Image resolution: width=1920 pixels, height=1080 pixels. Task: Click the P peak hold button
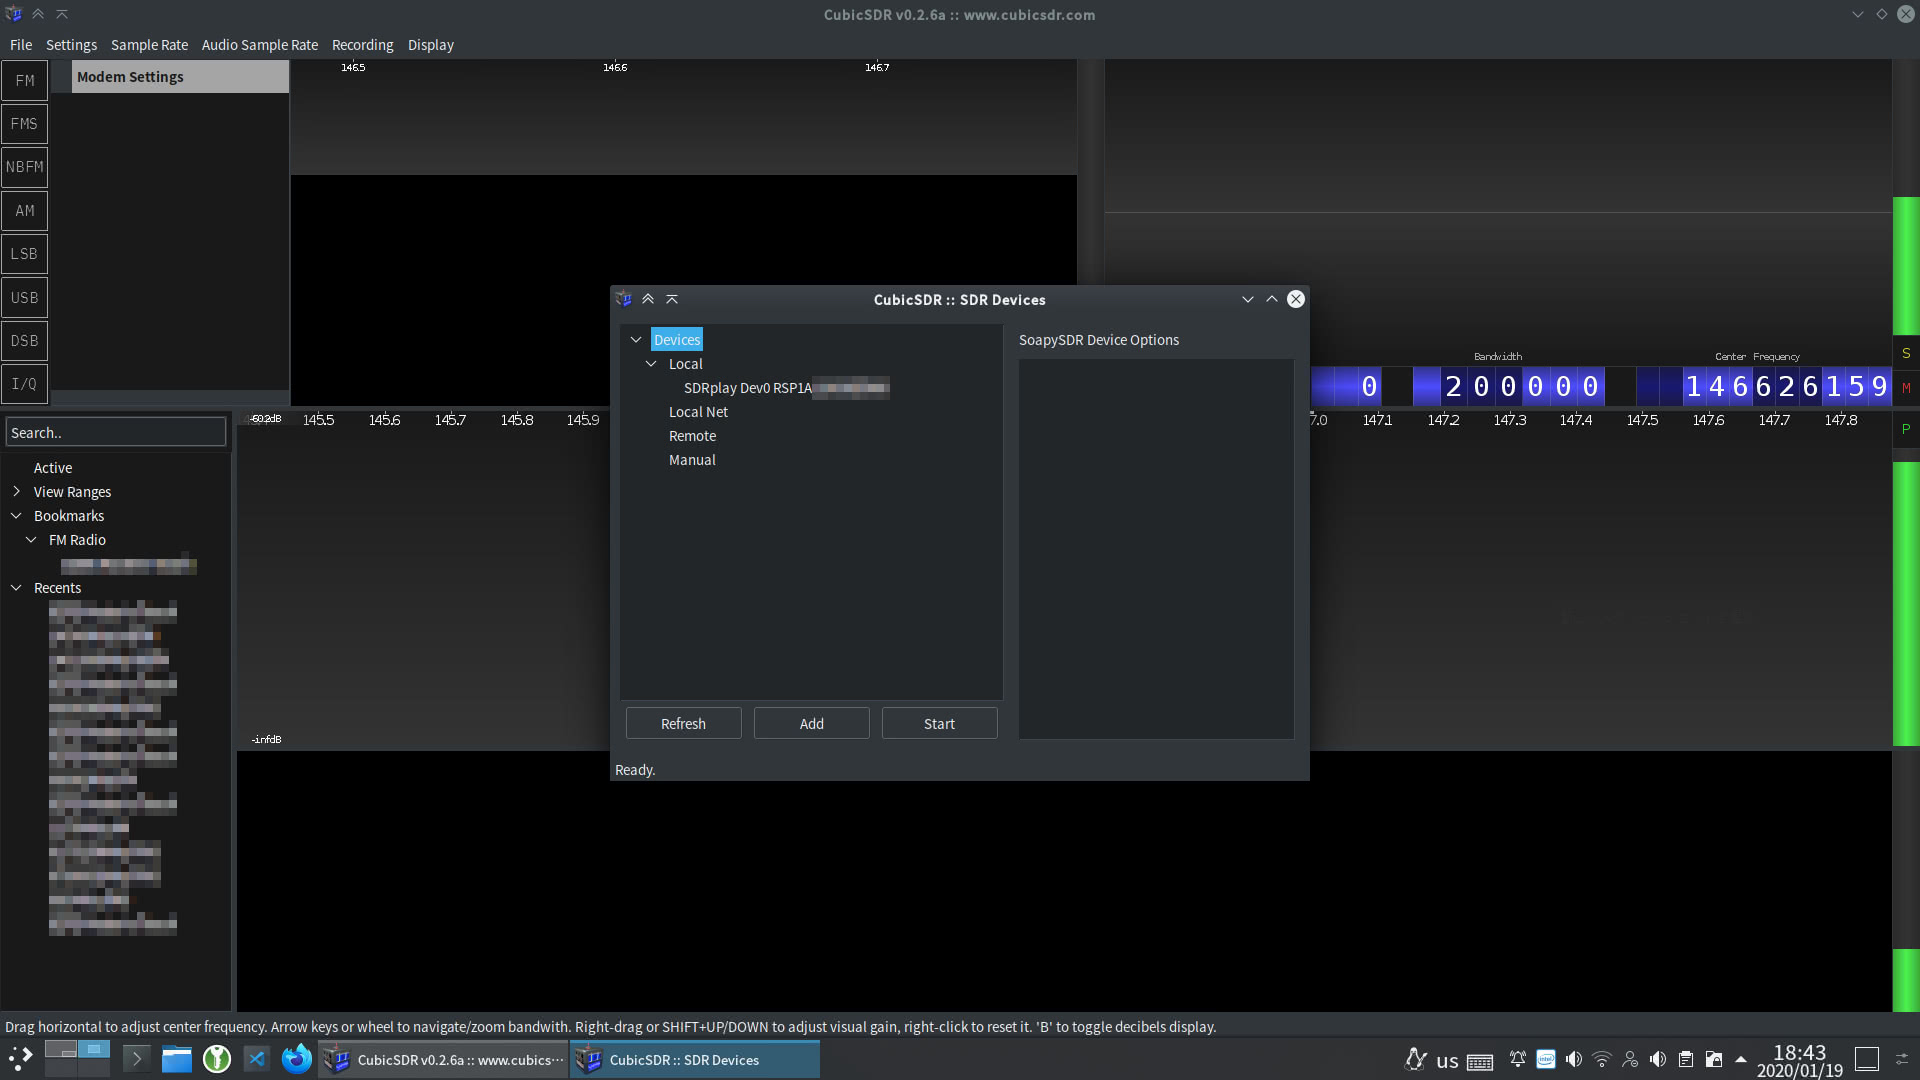click(x=1906, y=429)
